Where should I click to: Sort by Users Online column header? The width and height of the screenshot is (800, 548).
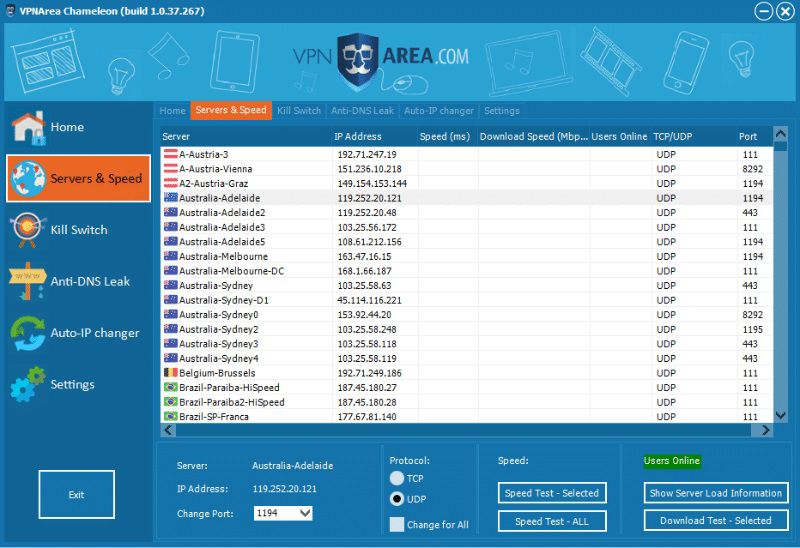(x=620, y=137)
